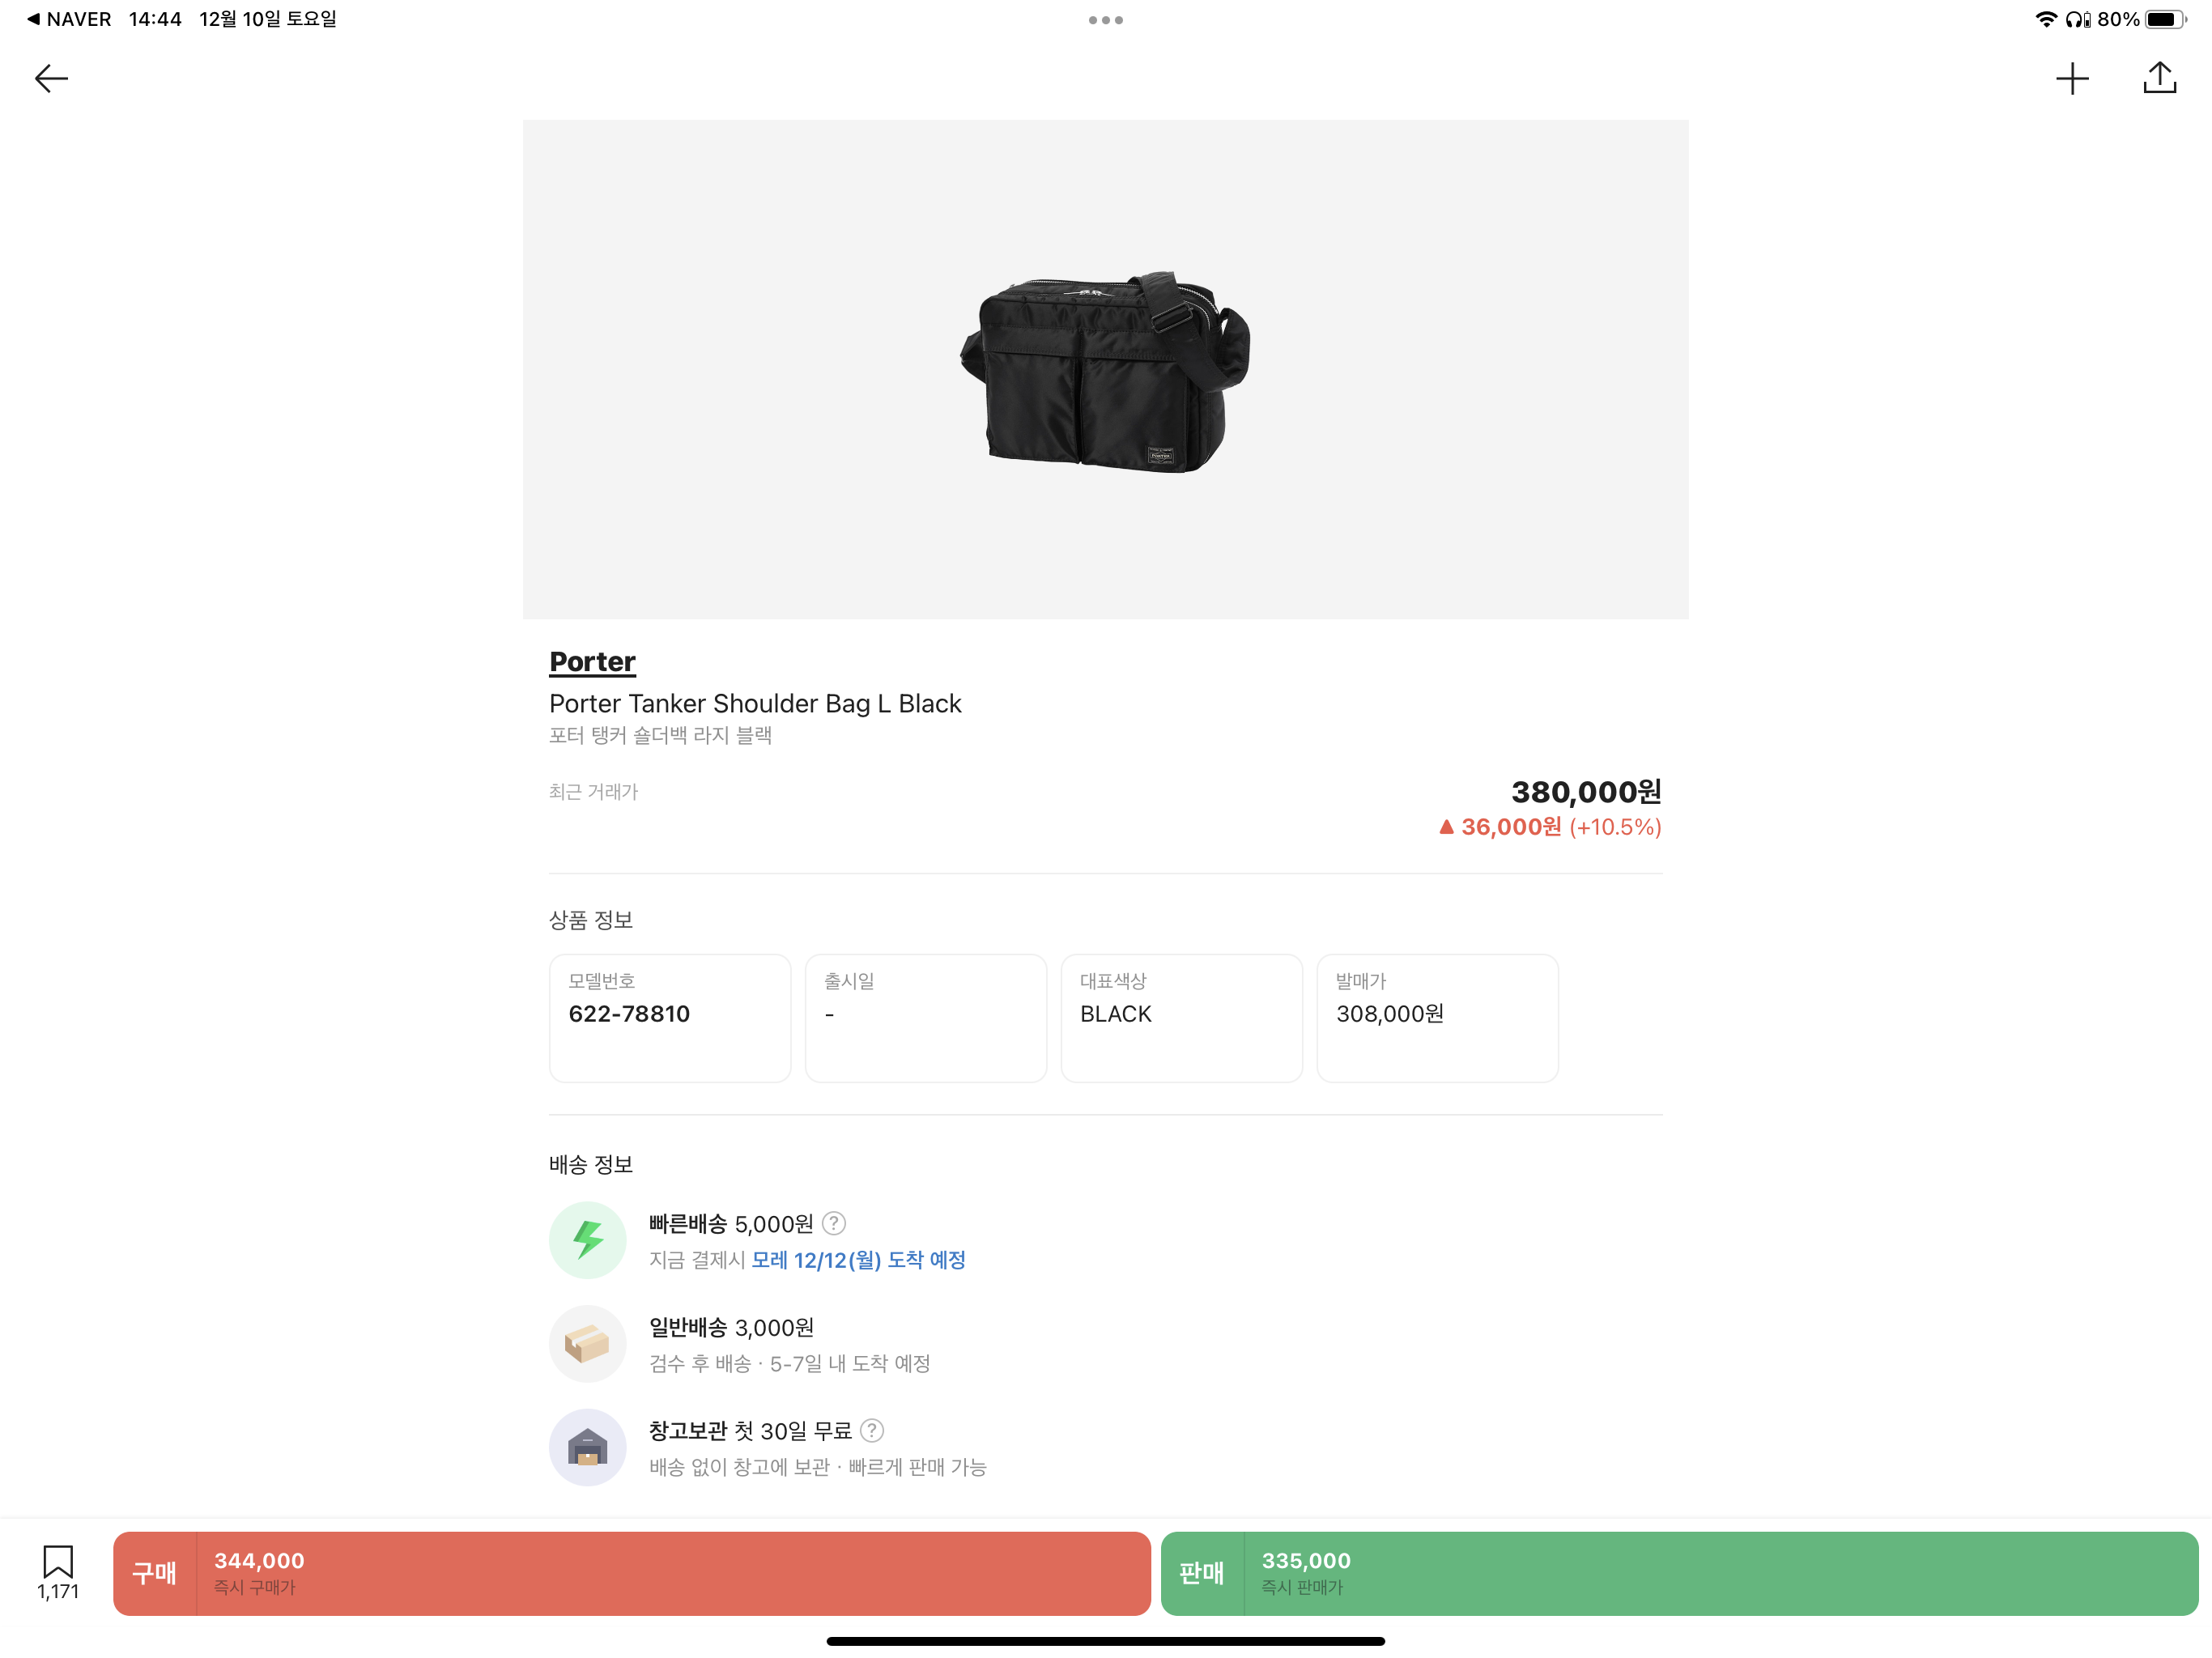Tap the 모레 12/12(월) 도착 예정 text
The width and height of the screenshot is (2212, 1658).
tap(858, 1260)
